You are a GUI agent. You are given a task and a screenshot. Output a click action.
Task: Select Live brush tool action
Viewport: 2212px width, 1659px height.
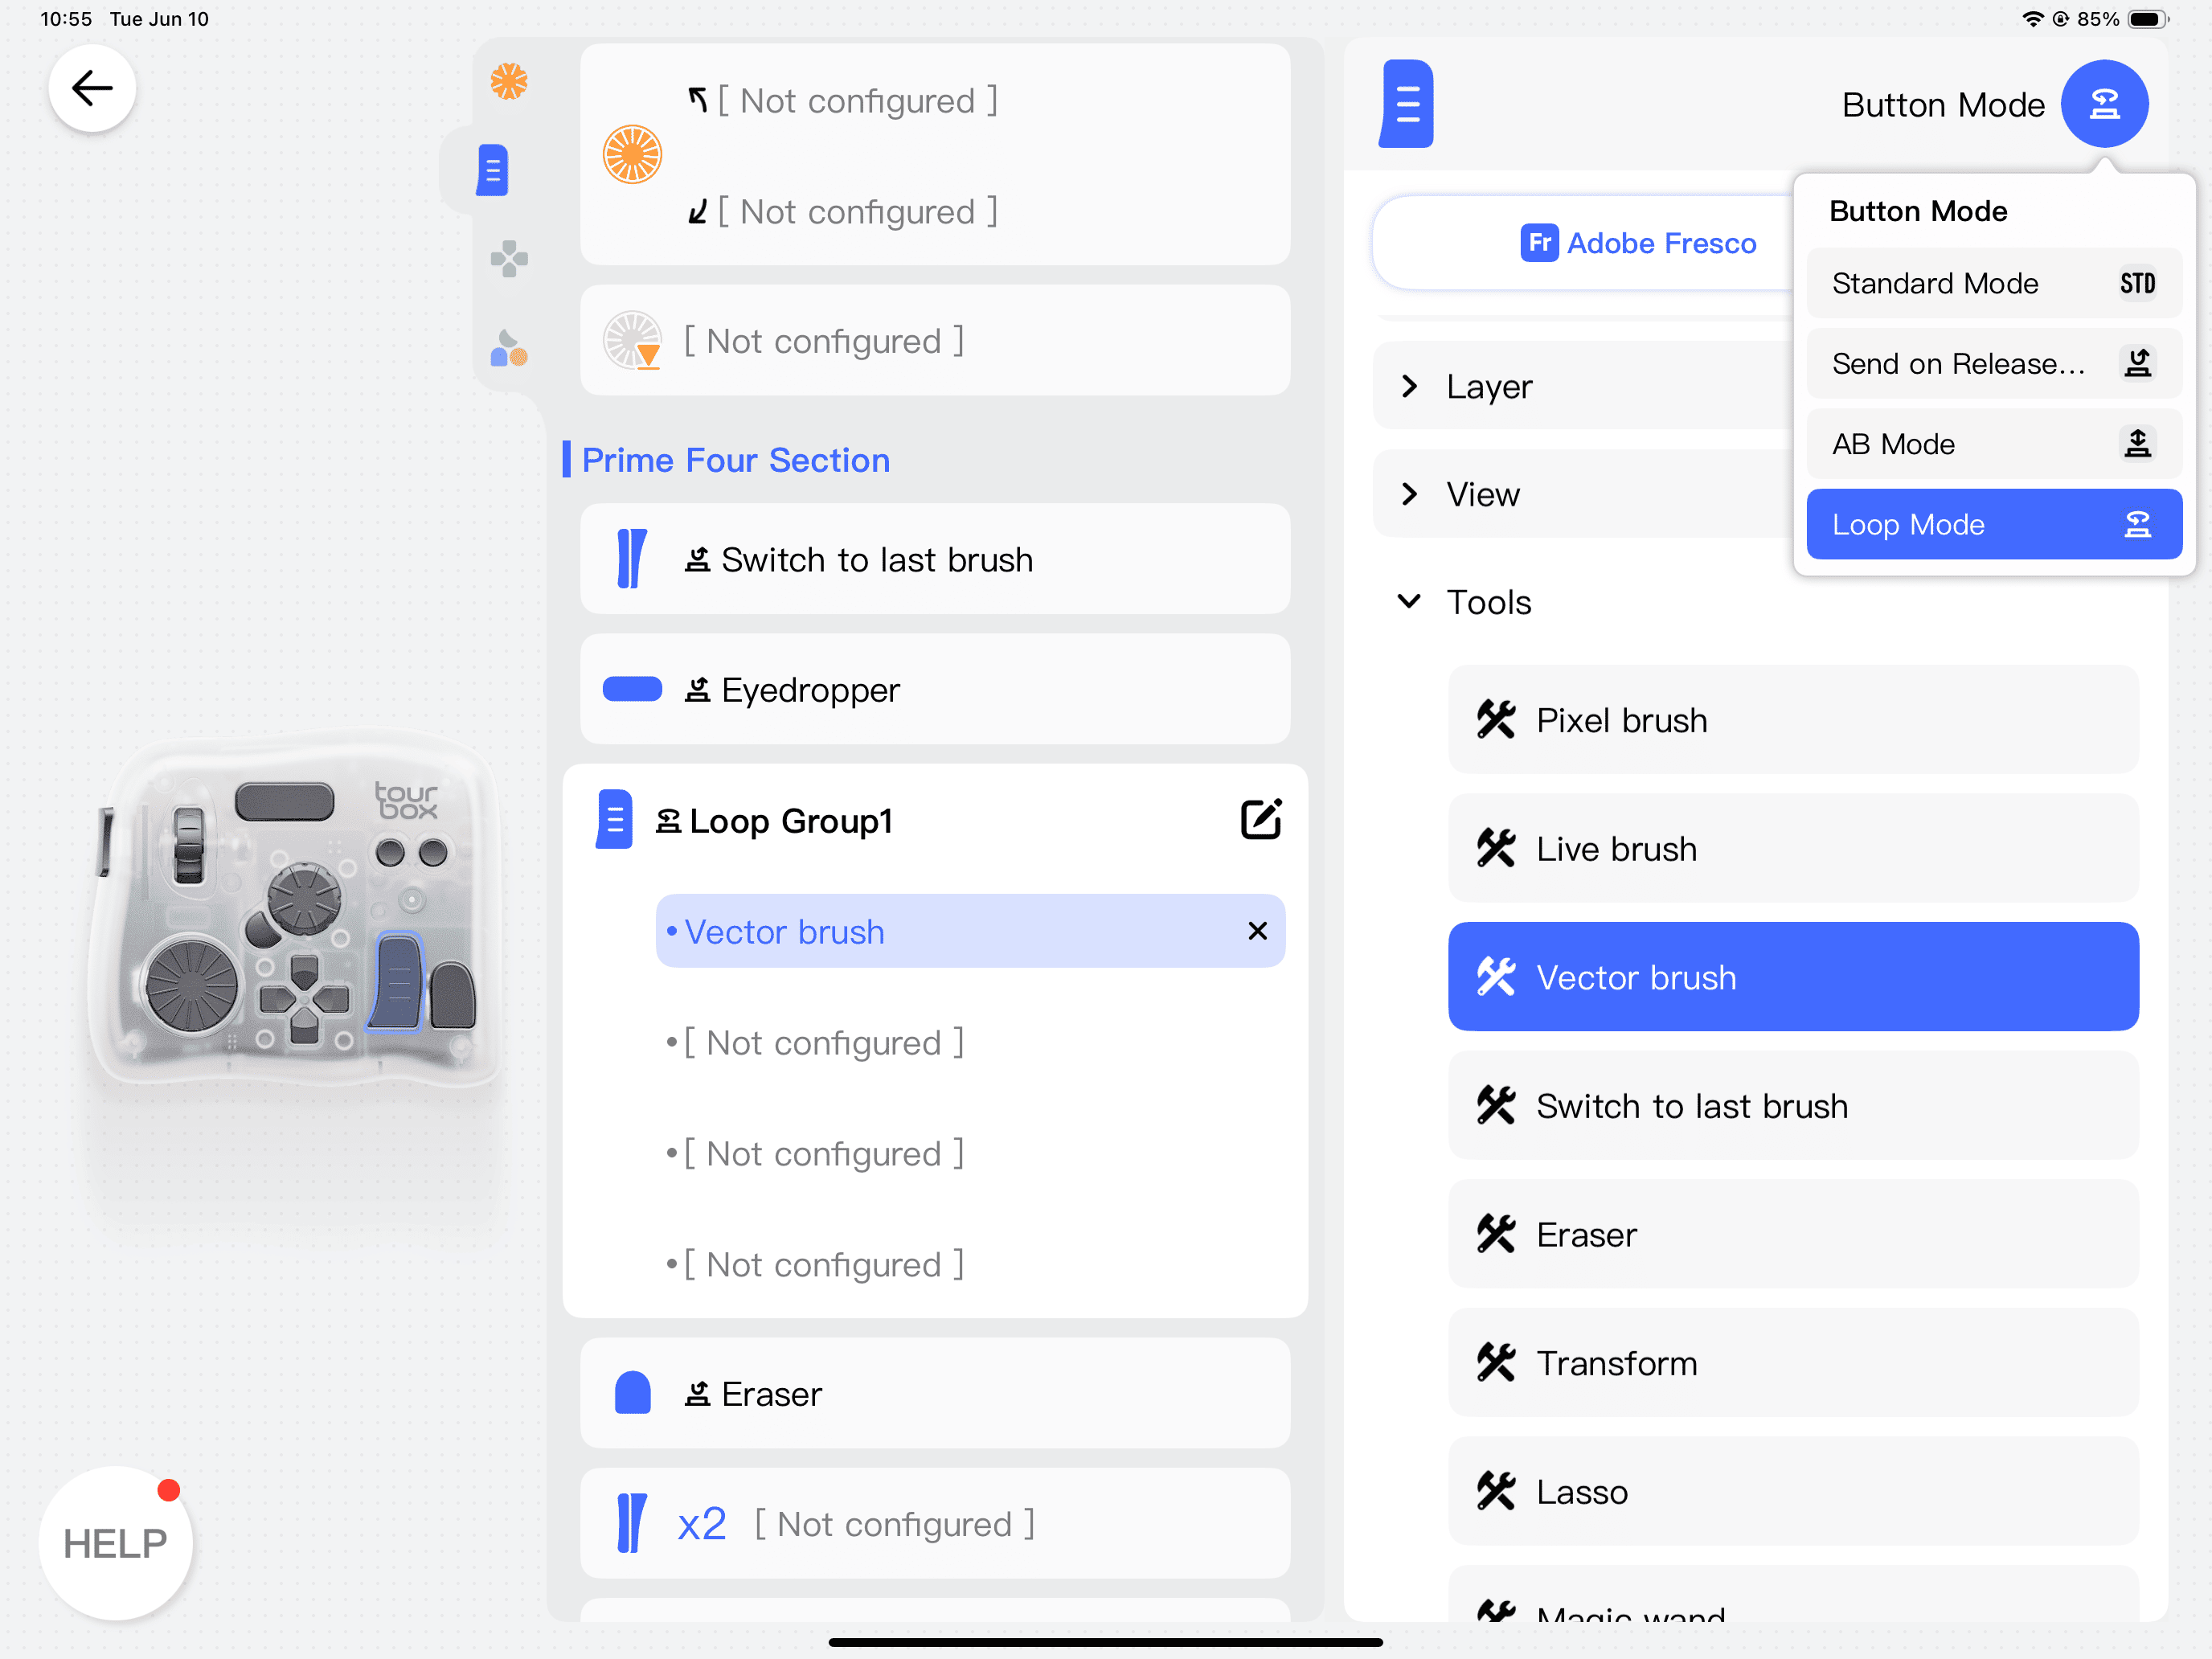click(1793, 849)
